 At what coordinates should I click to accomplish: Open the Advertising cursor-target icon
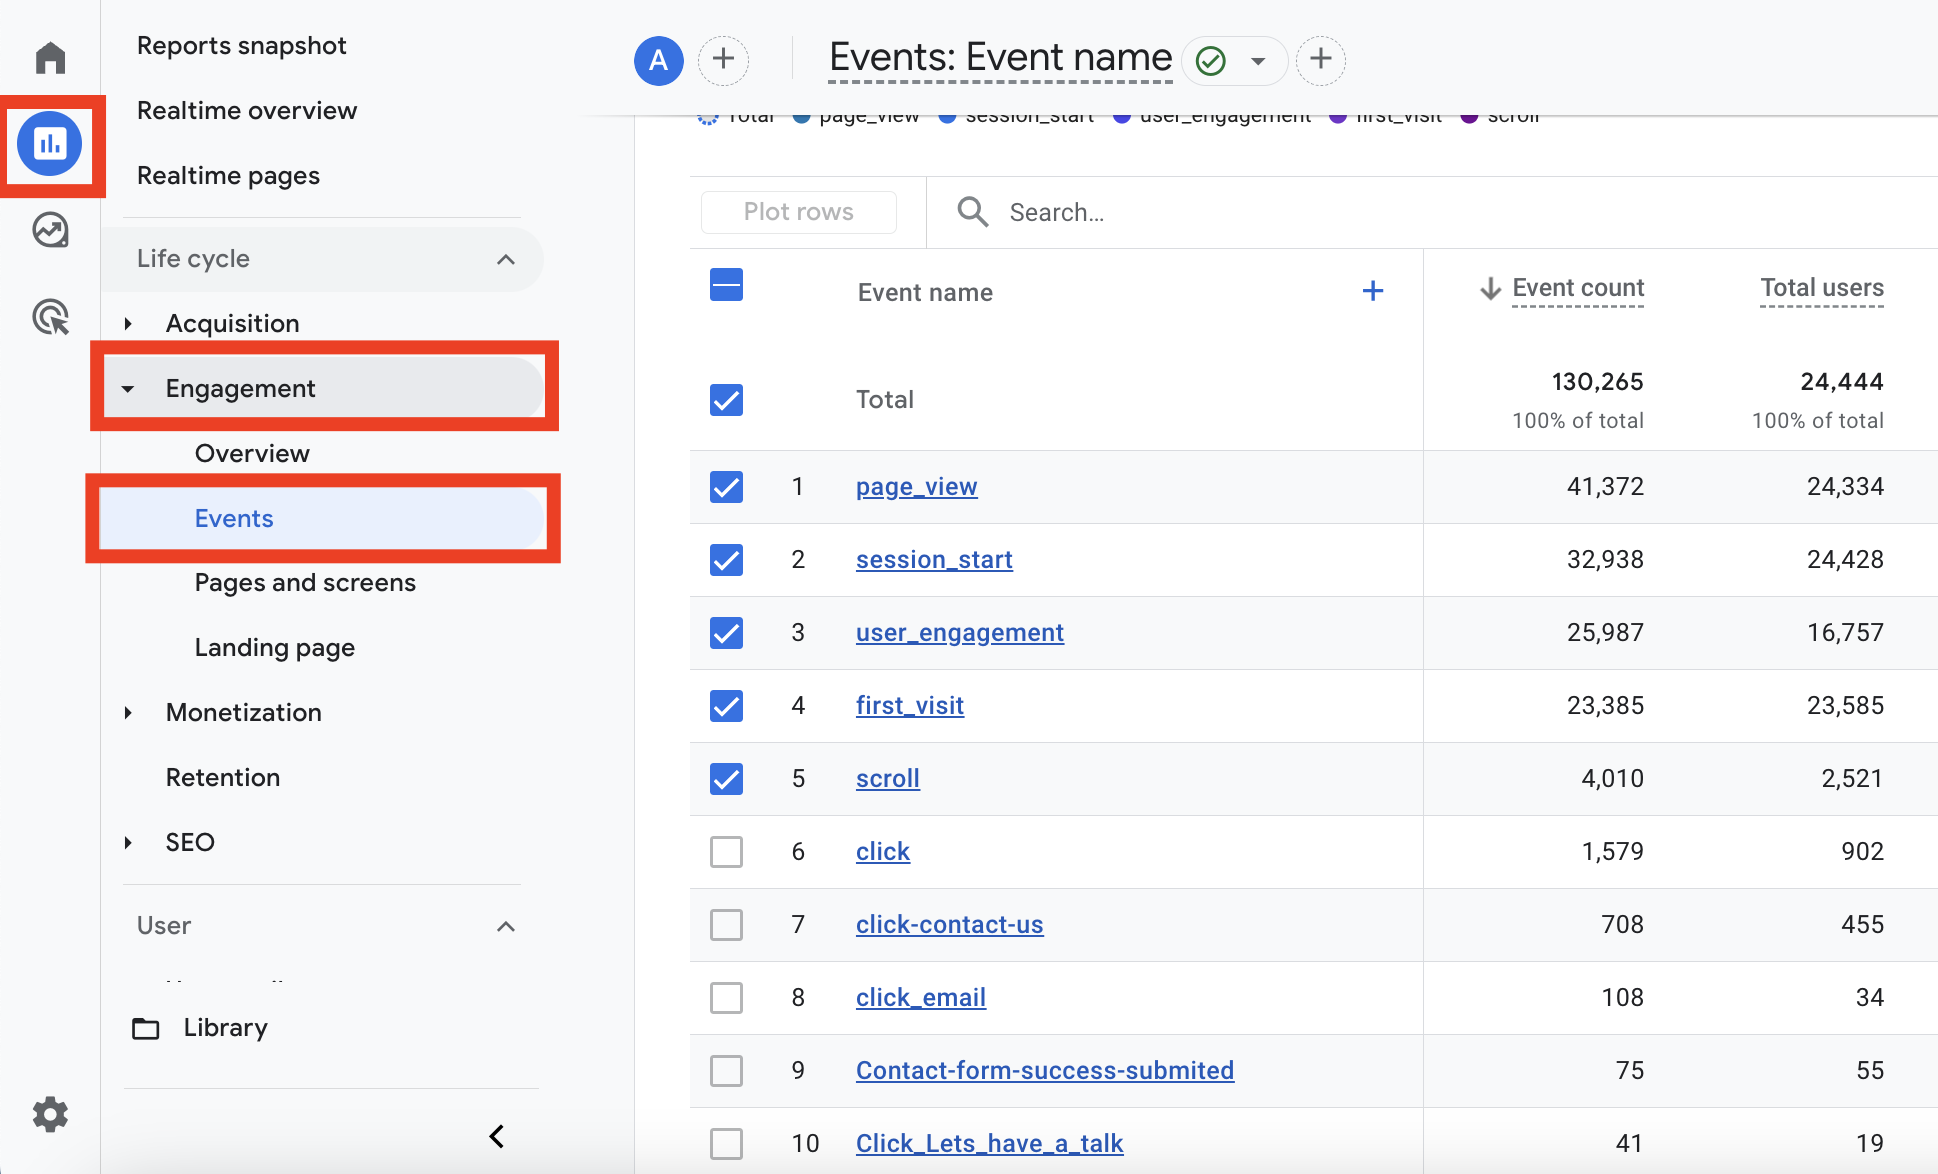click(50, 317)
